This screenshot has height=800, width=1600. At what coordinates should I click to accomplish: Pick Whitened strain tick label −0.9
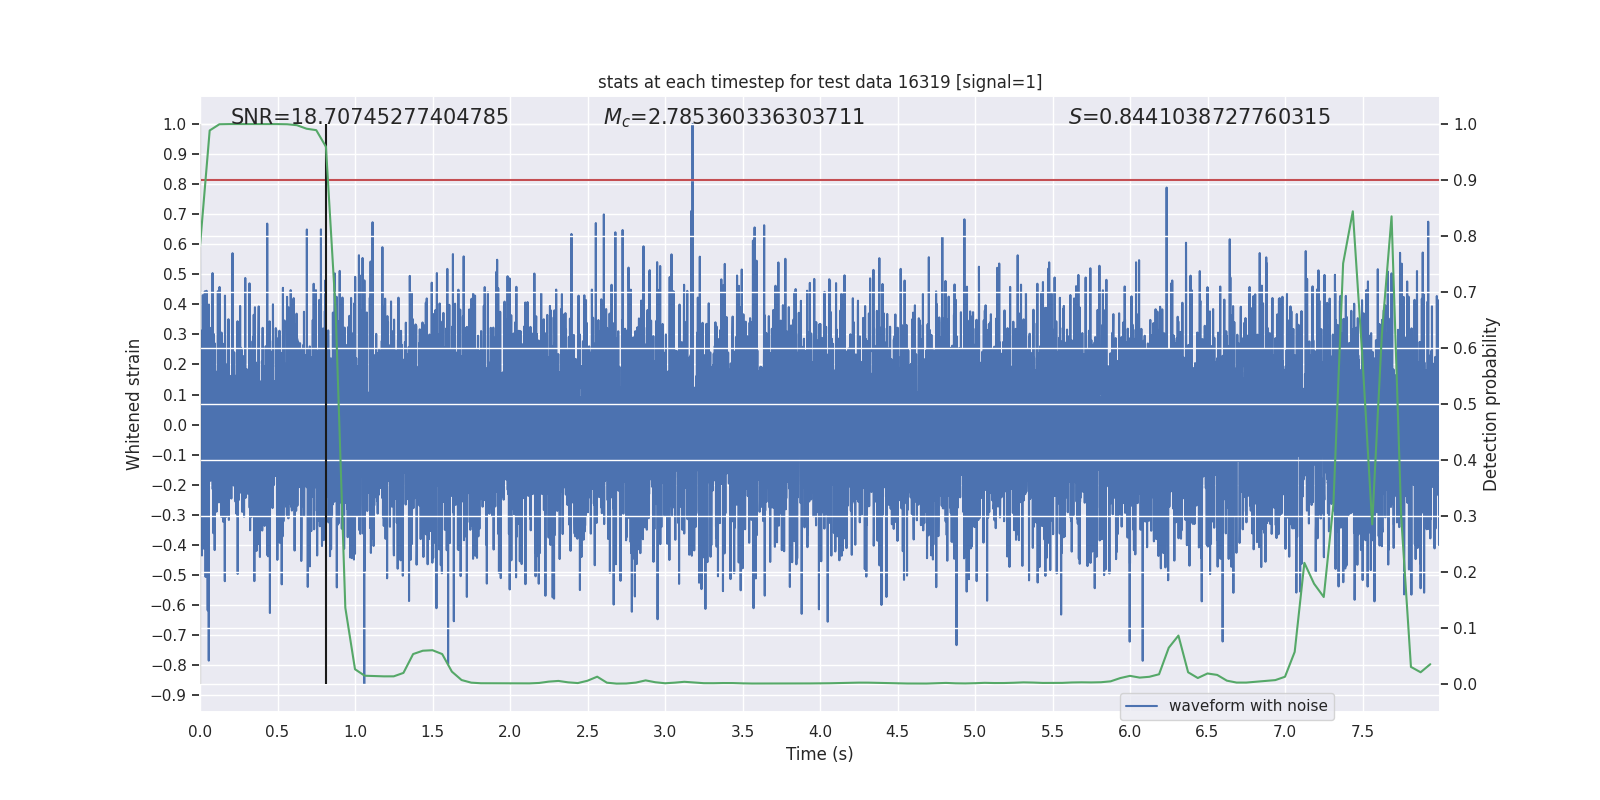click(169, 696)
